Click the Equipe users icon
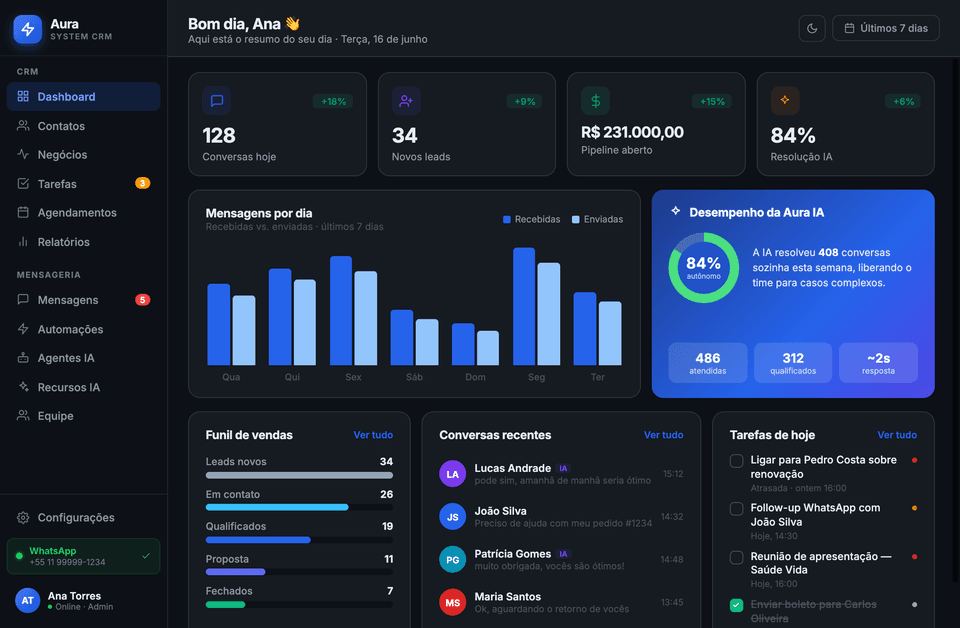 (23, 416)
